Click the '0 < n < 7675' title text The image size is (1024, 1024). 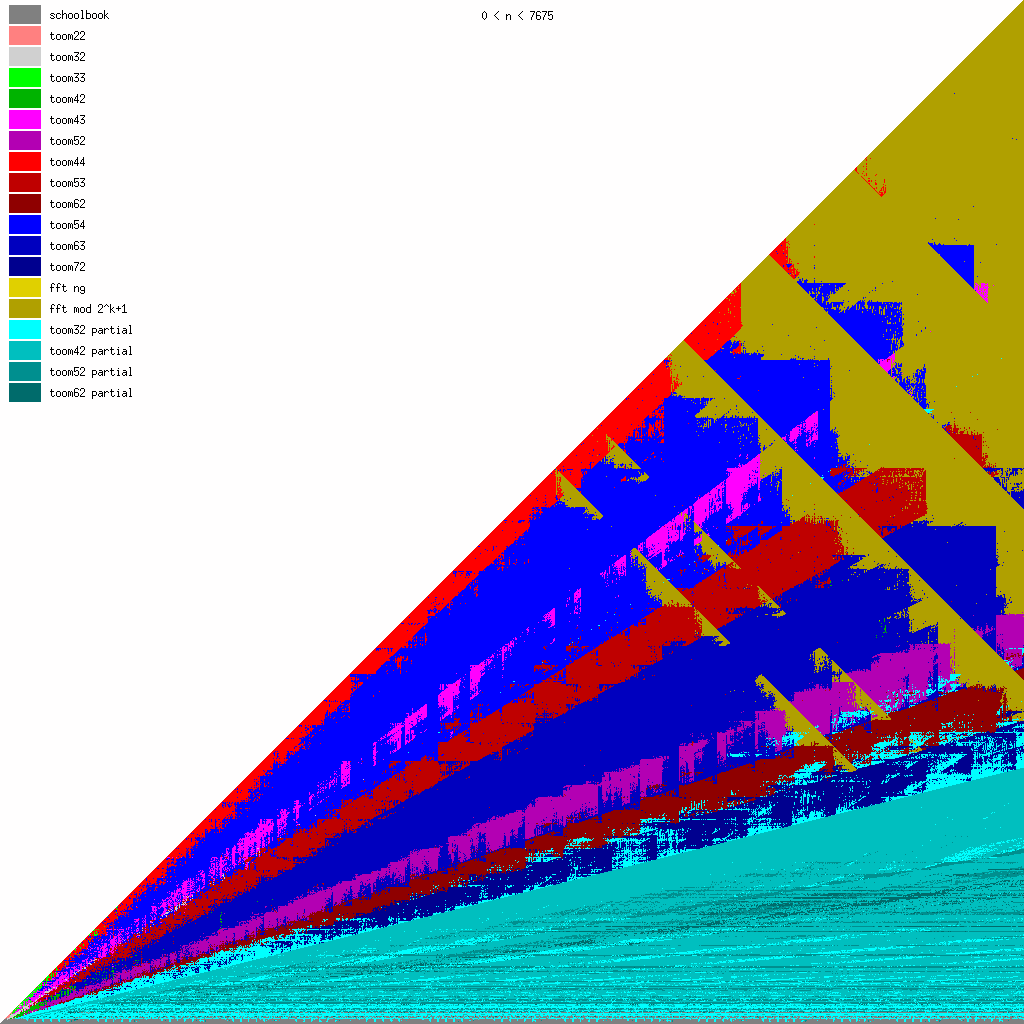click(x=517, y=16)
